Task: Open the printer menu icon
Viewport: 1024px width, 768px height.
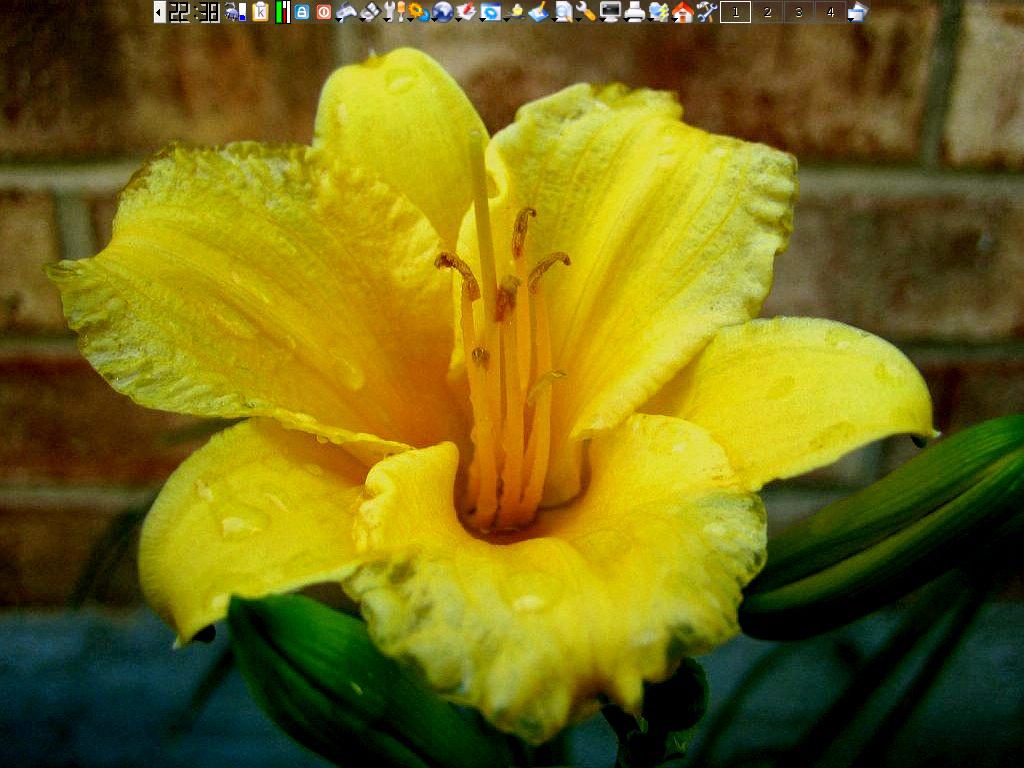Action: (x=634, y=12)
